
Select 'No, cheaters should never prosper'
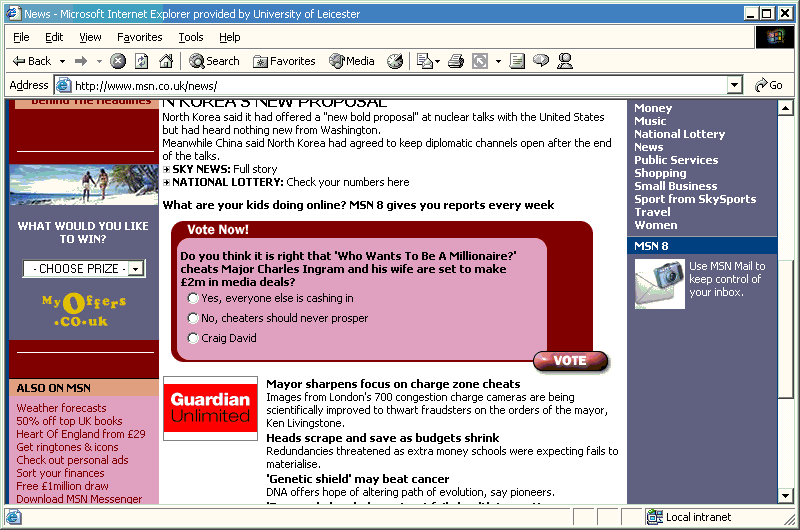[193, 318]
